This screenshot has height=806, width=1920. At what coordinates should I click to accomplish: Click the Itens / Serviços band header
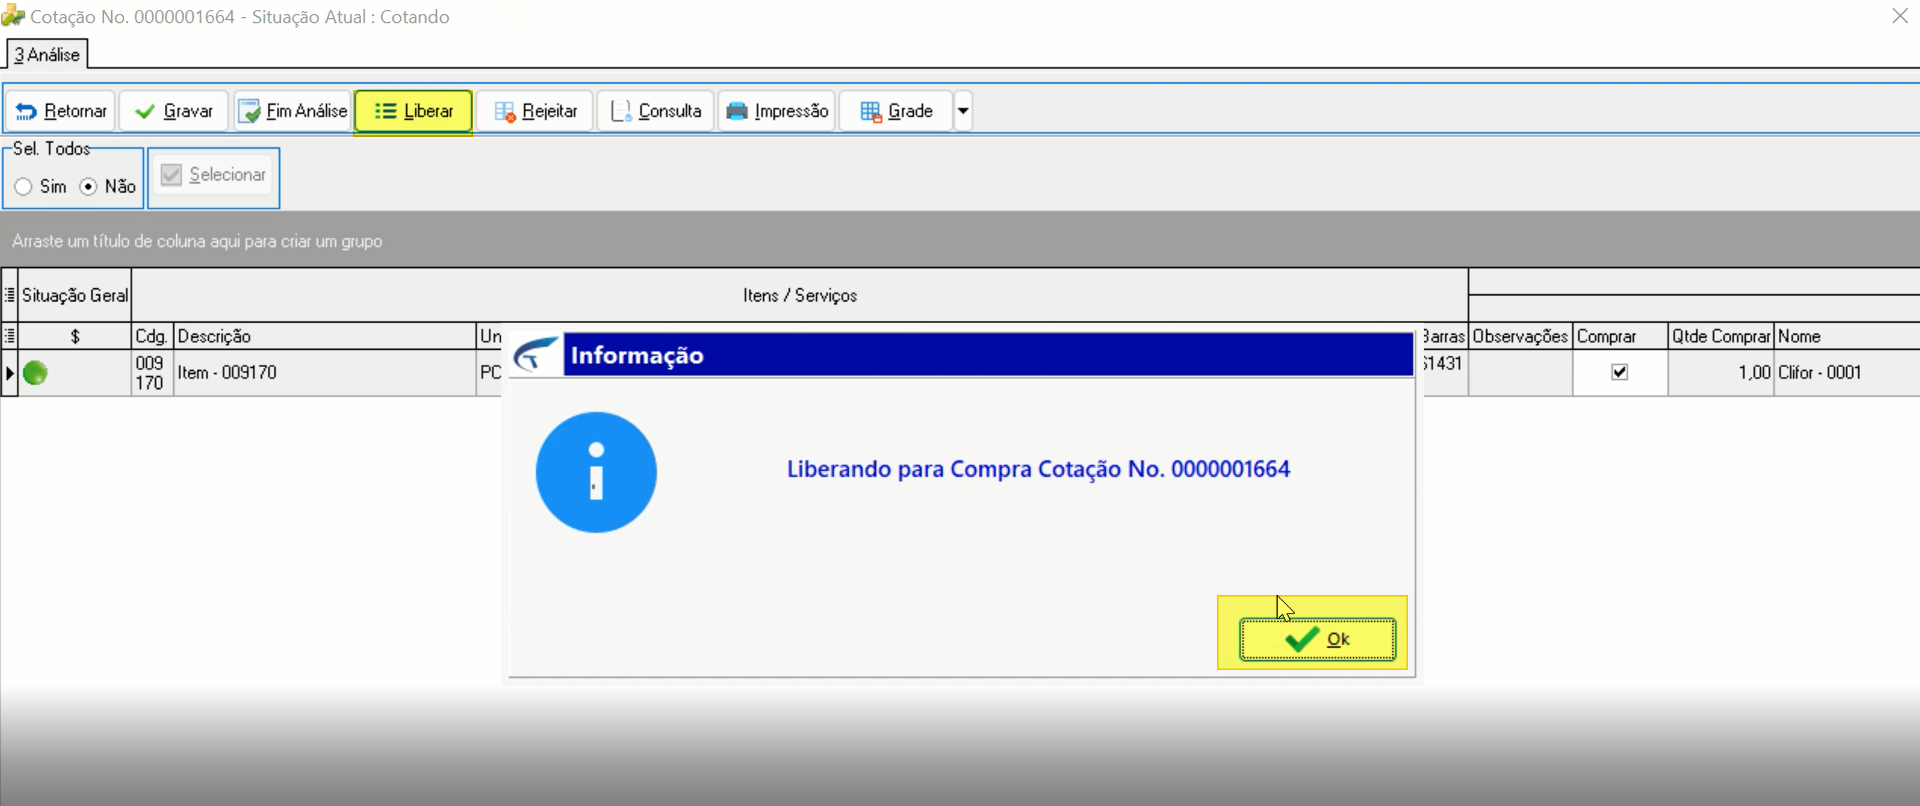pos(800,295)
